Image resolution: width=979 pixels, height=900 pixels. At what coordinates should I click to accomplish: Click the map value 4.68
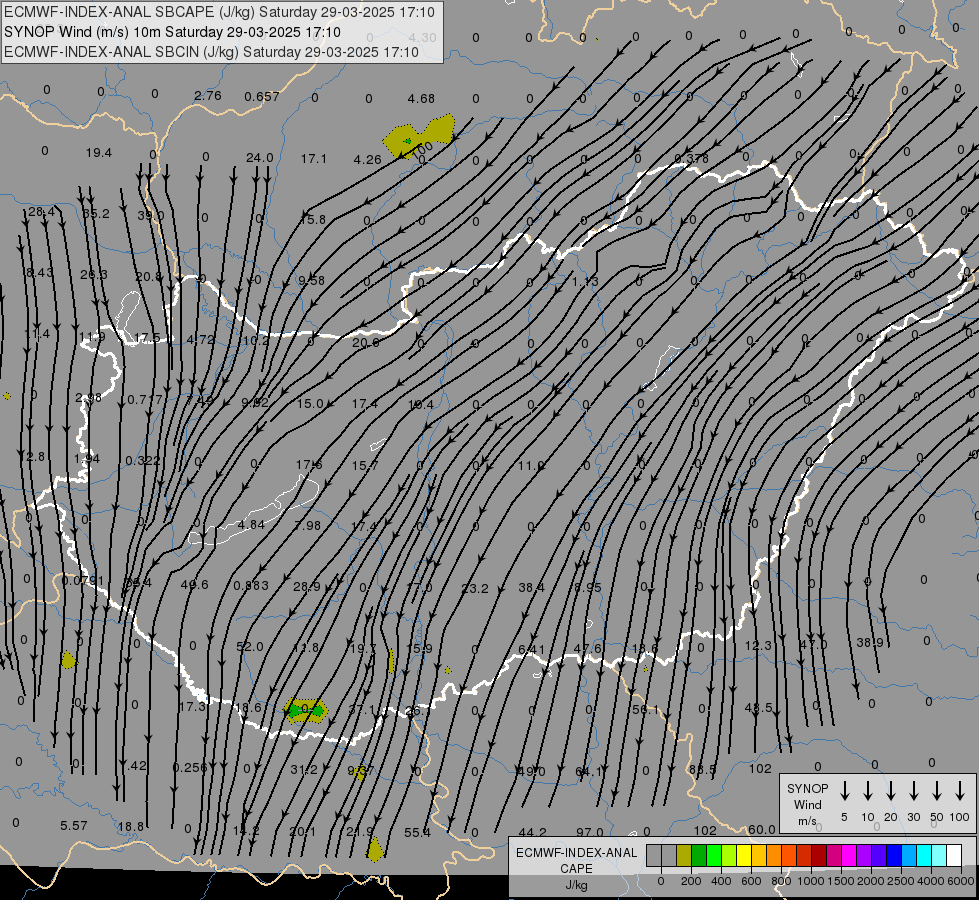coord(421,98)
